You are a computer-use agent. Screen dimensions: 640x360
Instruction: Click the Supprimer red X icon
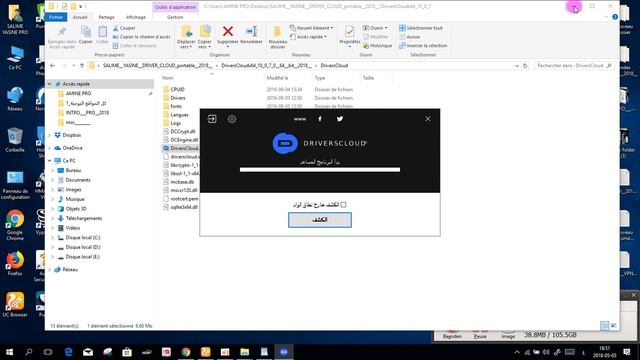click(x=228, y=31)
